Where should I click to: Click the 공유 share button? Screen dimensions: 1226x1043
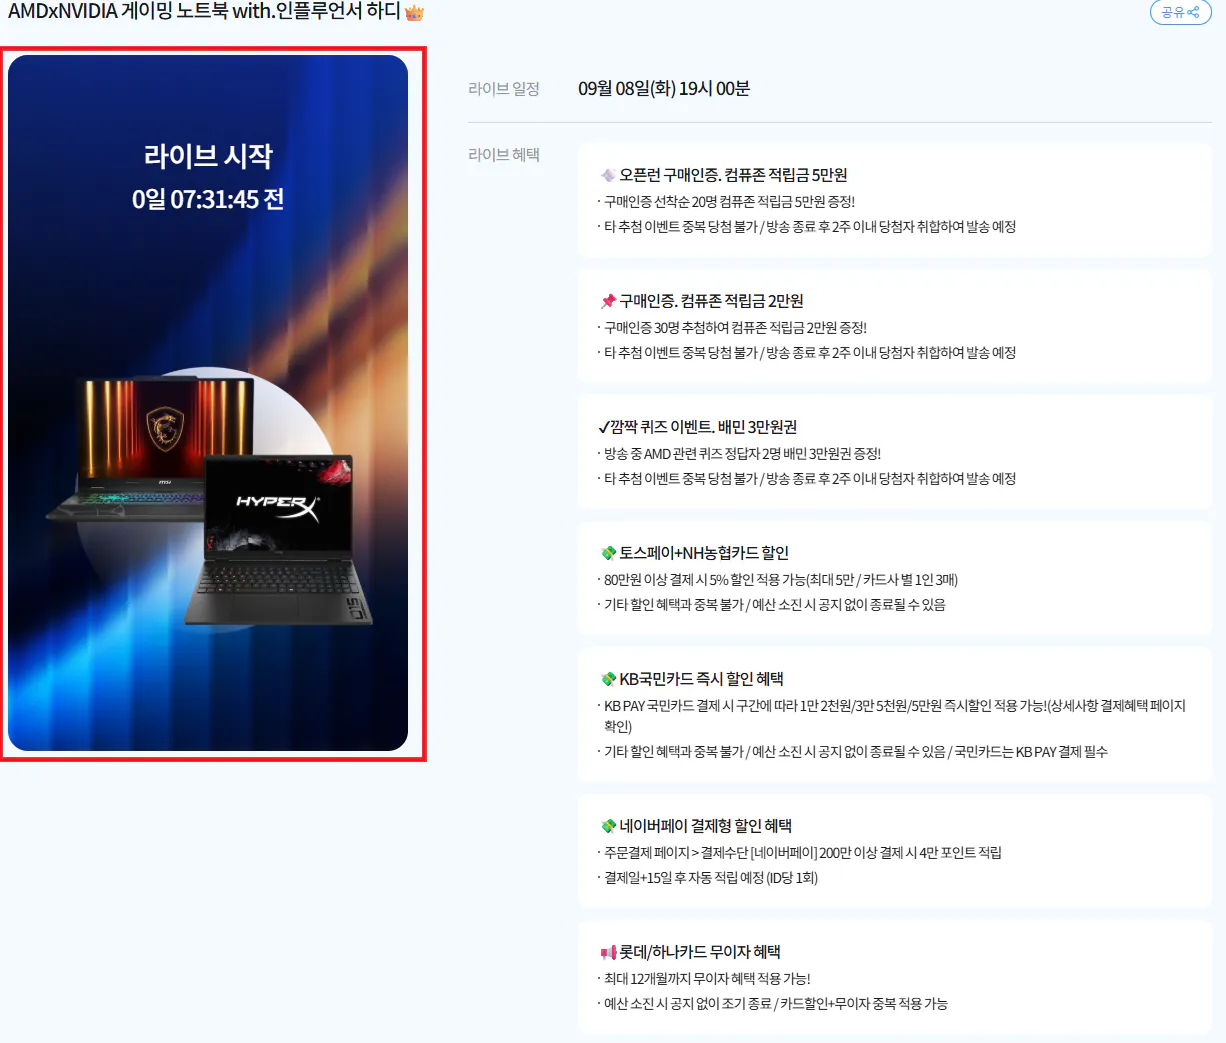[1181, 12]
